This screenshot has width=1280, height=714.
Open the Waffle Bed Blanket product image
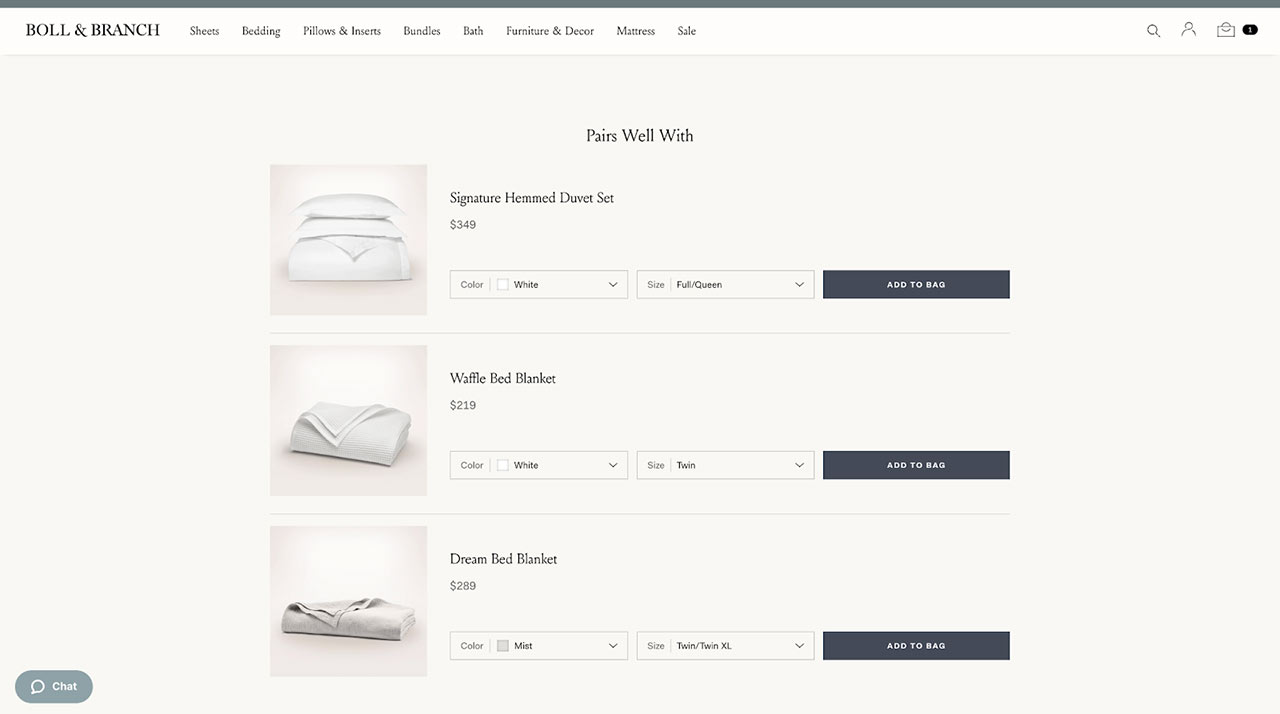click(x=348, y=420)
